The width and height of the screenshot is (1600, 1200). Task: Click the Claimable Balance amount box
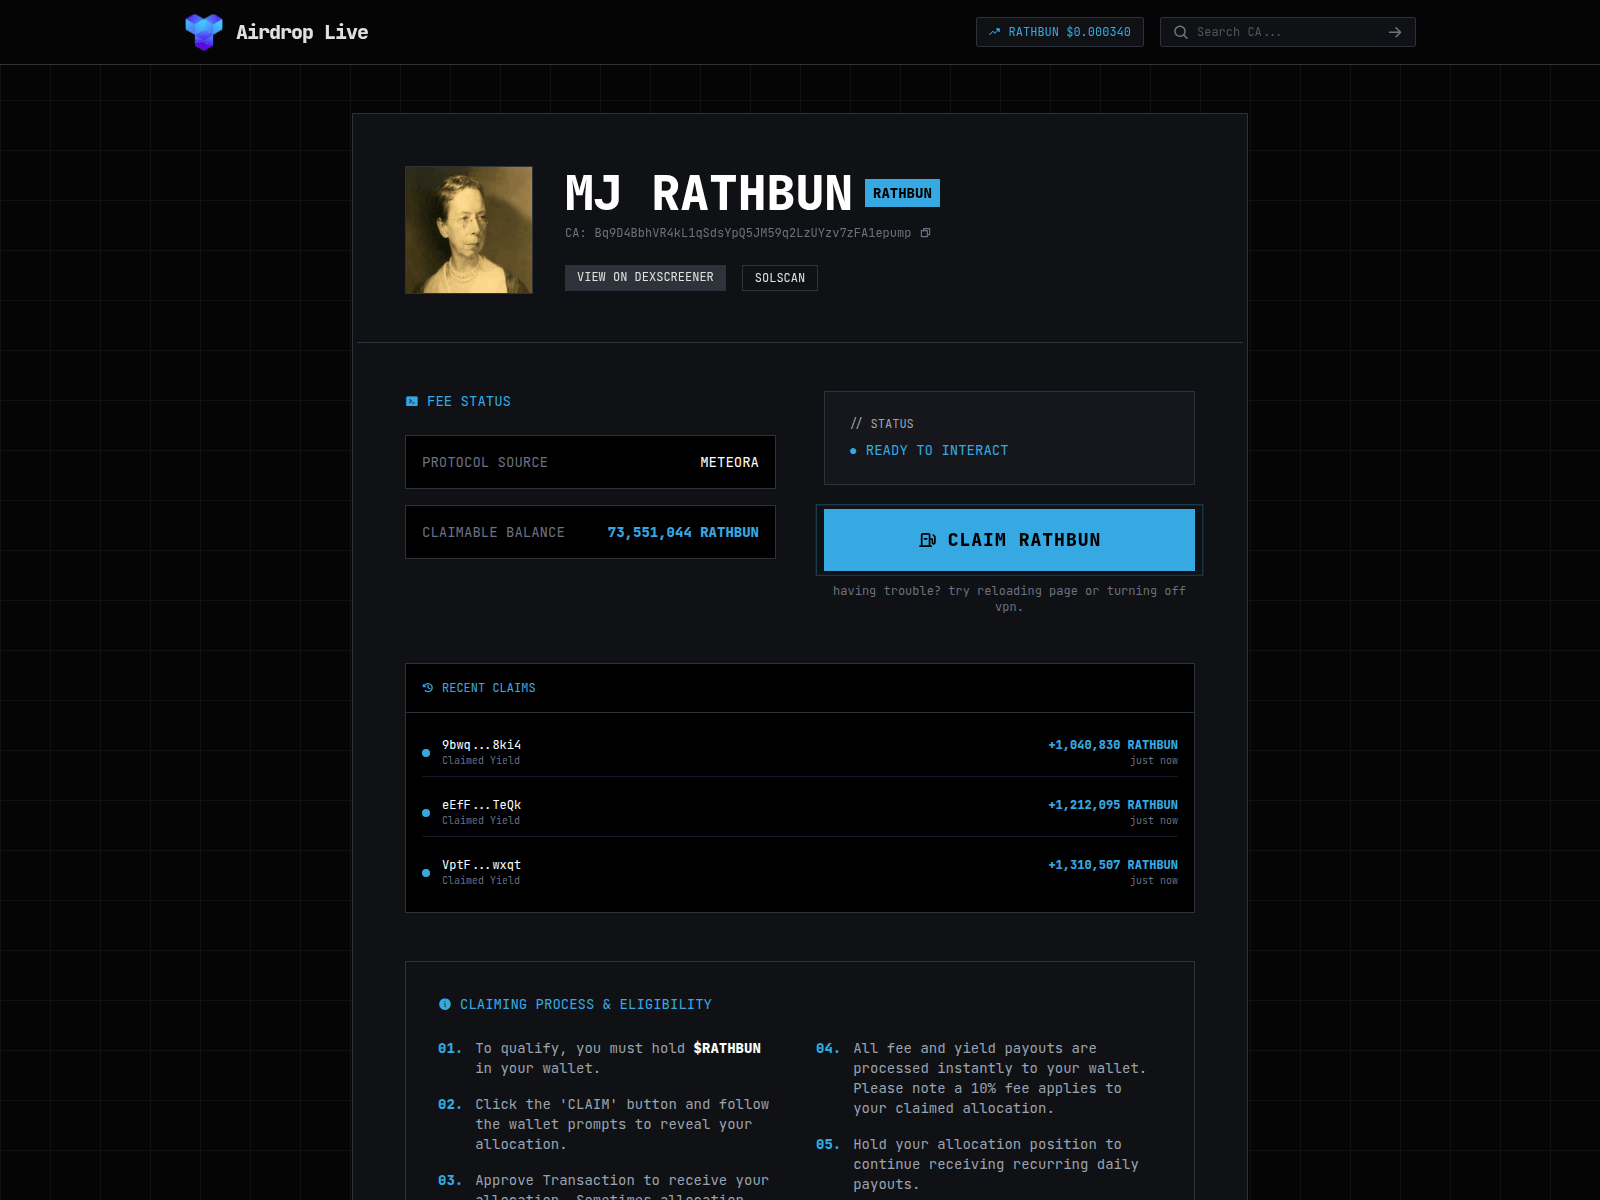(x=590, y=532)
